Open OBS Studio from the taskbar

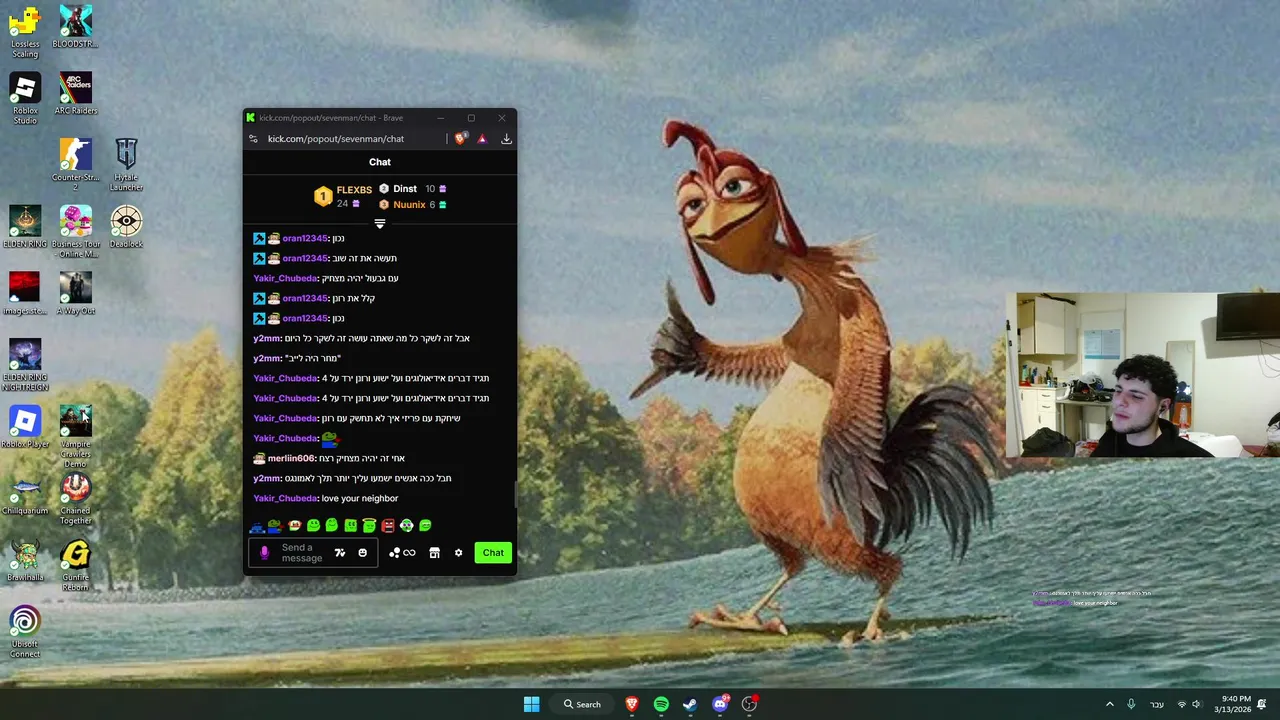(x=749, y=704)
